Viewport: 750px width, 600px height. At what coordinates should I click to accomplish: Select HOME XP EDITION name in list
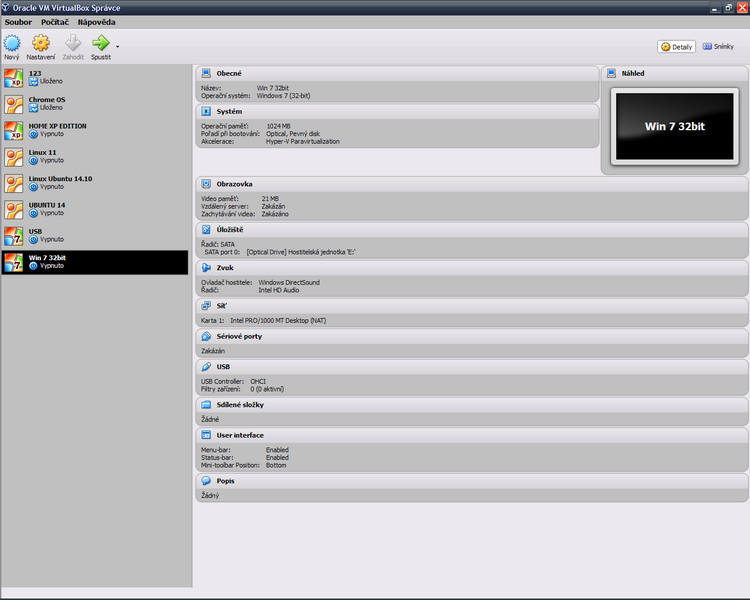(57, 126)
